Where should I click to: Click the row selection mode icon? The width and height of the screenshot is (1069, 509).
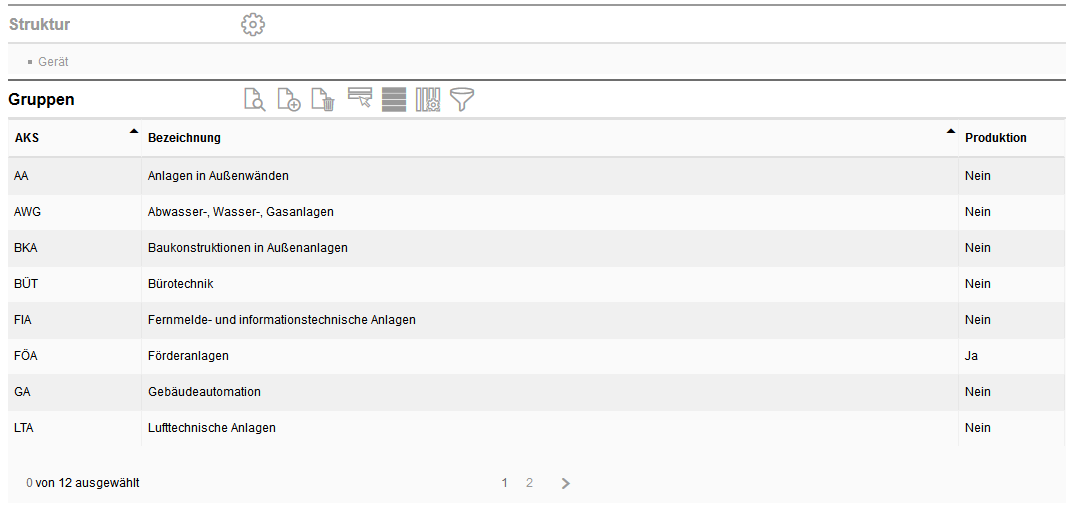(360, 97)
